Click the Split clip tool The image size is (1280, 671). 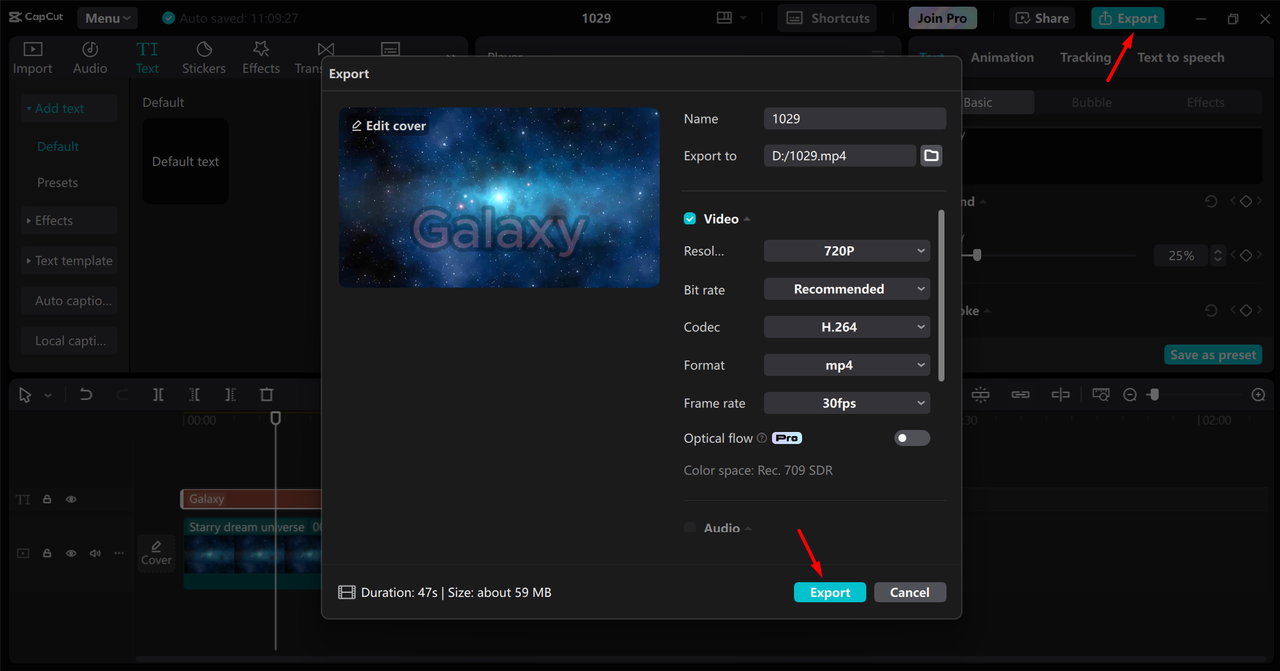tap(158, 395)
